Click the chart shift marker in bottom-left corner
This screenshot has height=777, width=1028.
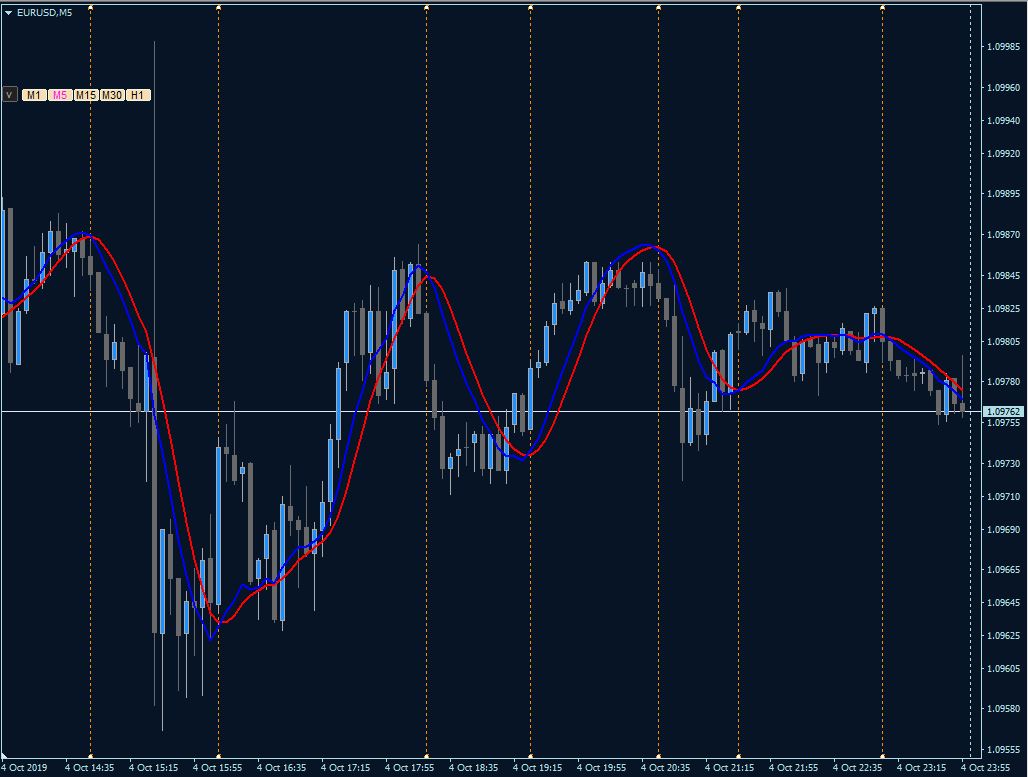tap(4, 755)
